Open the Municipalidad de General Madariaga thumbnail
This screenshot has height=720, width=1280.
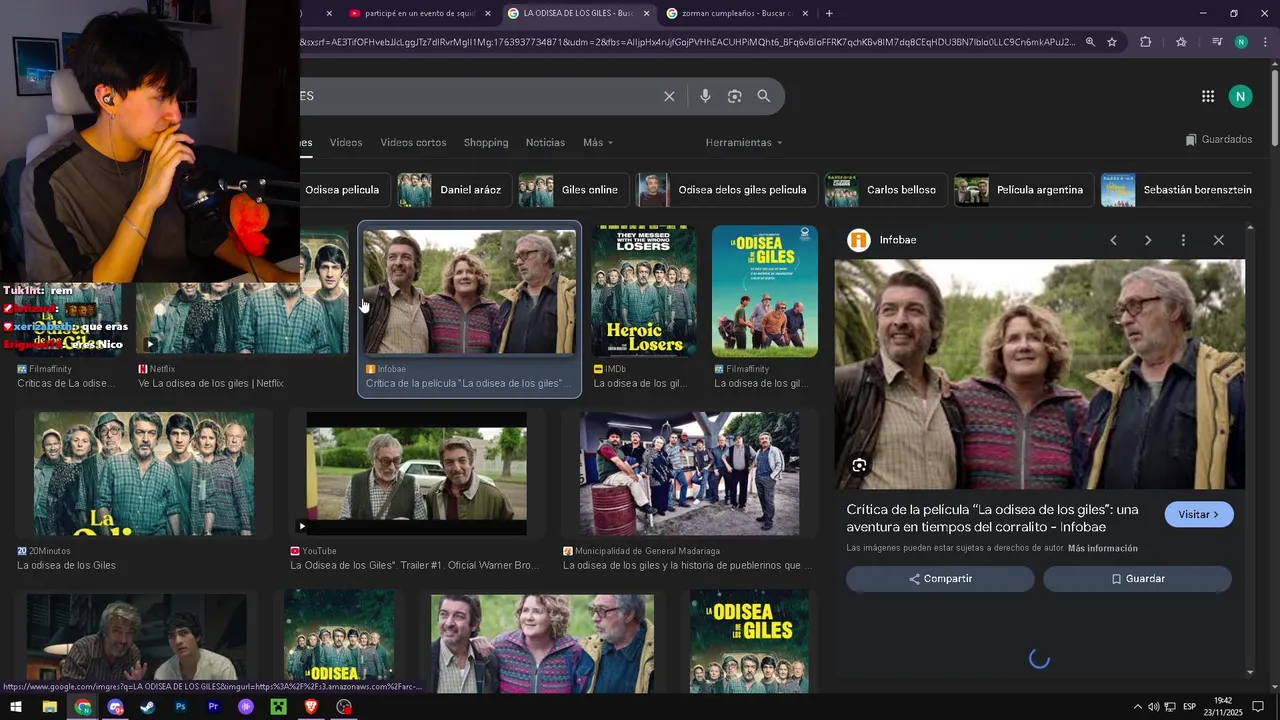point(690,474)
